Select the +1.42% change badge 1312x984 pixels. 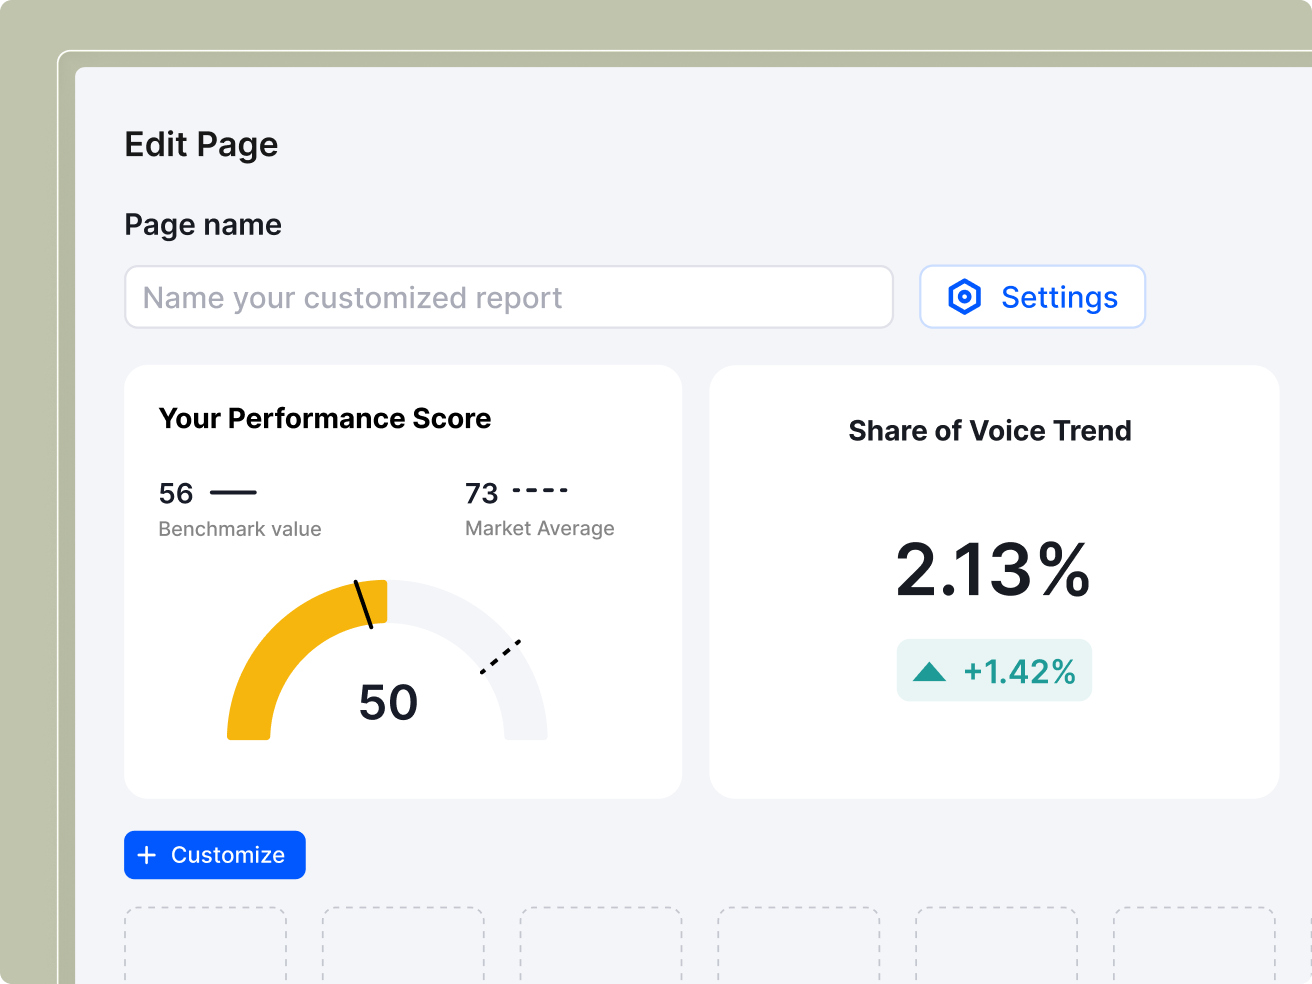(994, 671)
